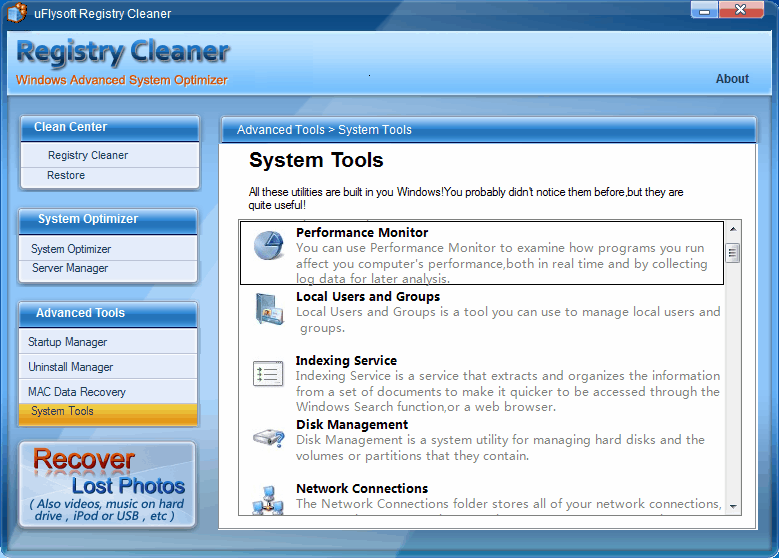Open the Restore option

coord(110,175)
